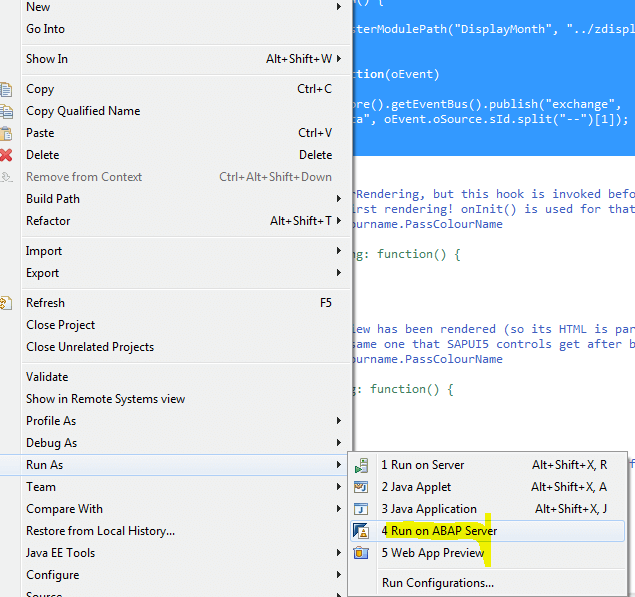The width and height of the screenshot is (635, 597).
Task: Click the Refresh icon
Action: point(7,303)
